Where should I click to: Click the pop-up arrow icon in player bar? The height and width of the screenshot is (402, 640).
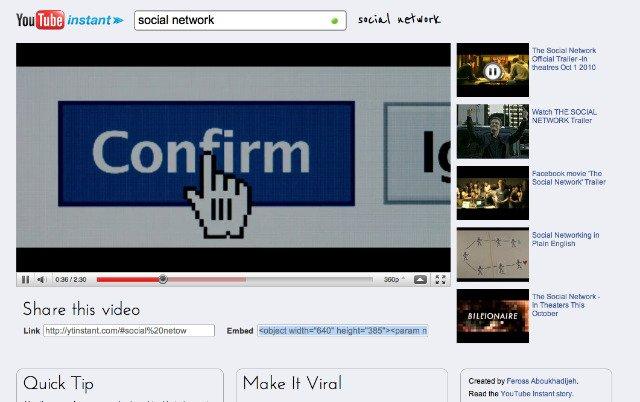click(420, 280)
